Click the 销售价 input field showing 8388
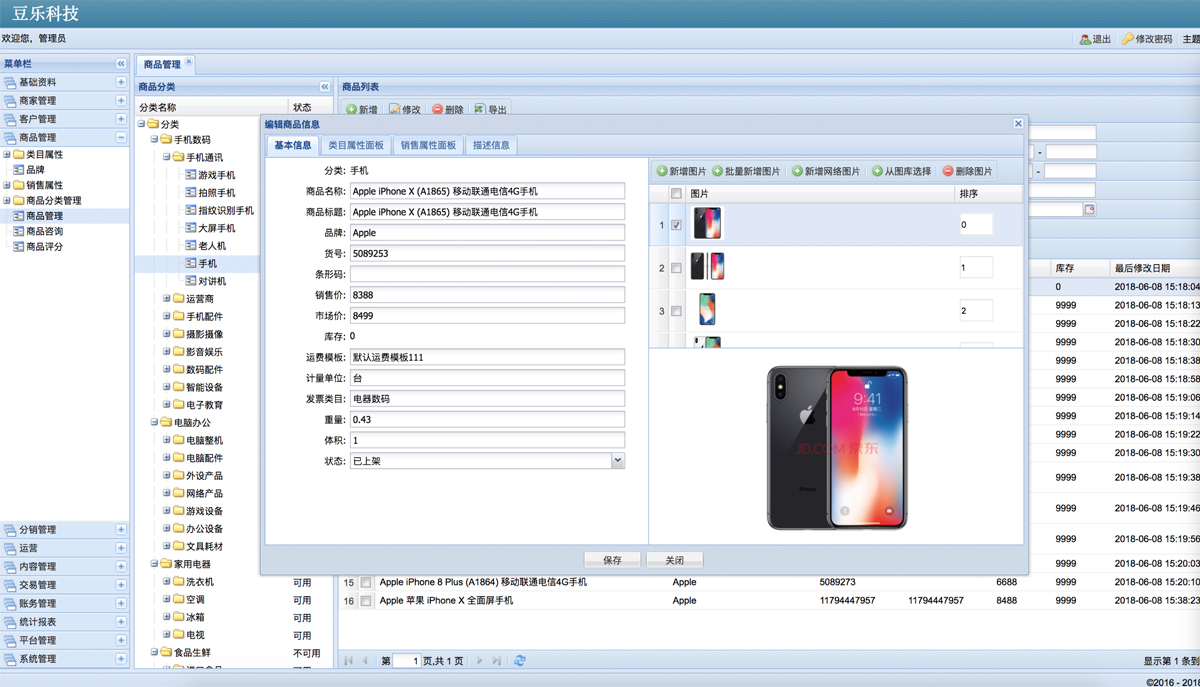 (487, 295)
